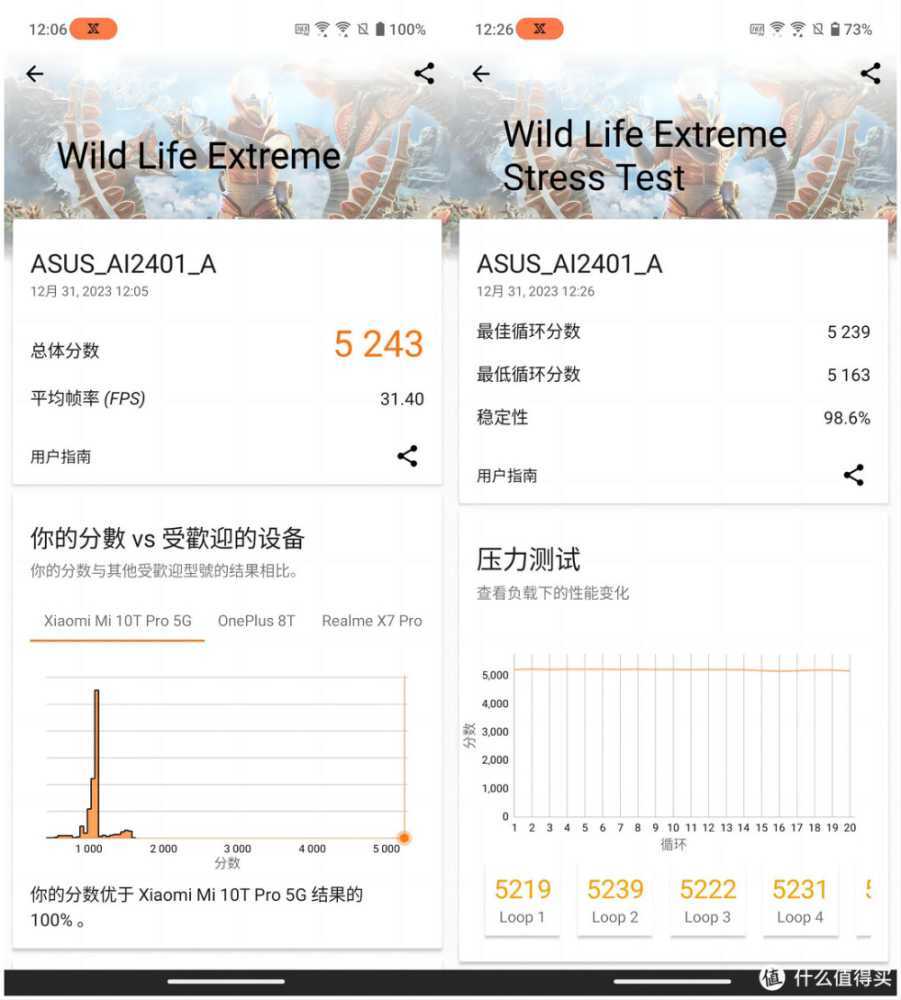Tap orange score marker on histogram
The height and width of the screenshot is (1000, 901).
pyautogui.click(x=404, y=837)
